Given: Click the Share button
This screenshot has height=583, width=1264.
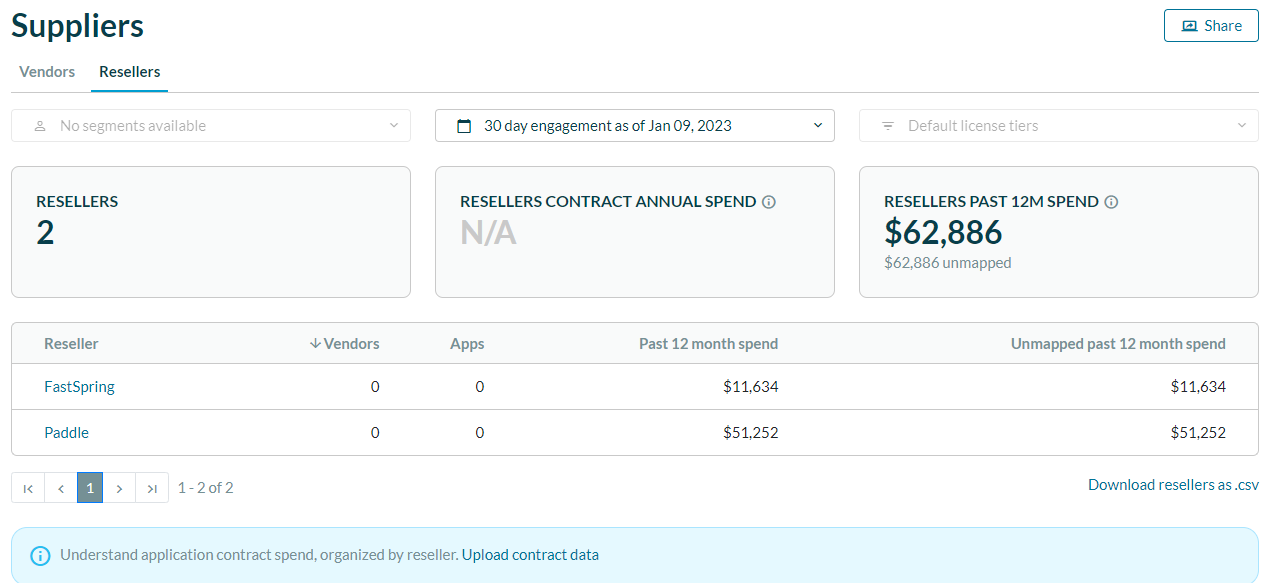Looking at the screenshot, I should pos(1211,26).
